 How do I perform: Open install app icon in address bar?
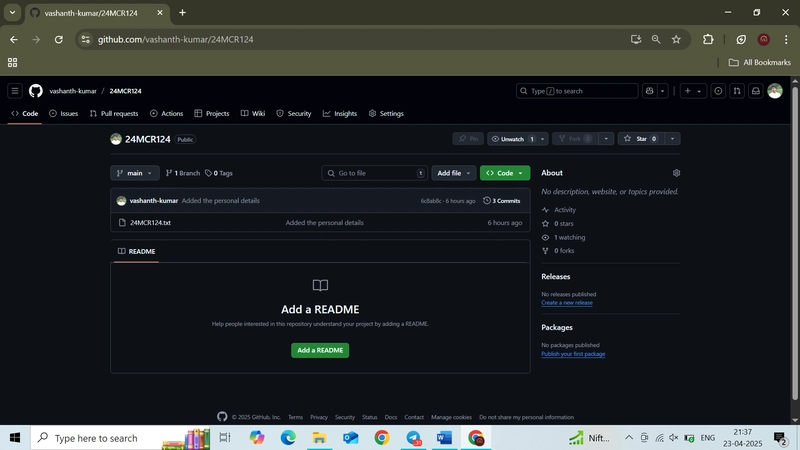[x=636, y=39]
